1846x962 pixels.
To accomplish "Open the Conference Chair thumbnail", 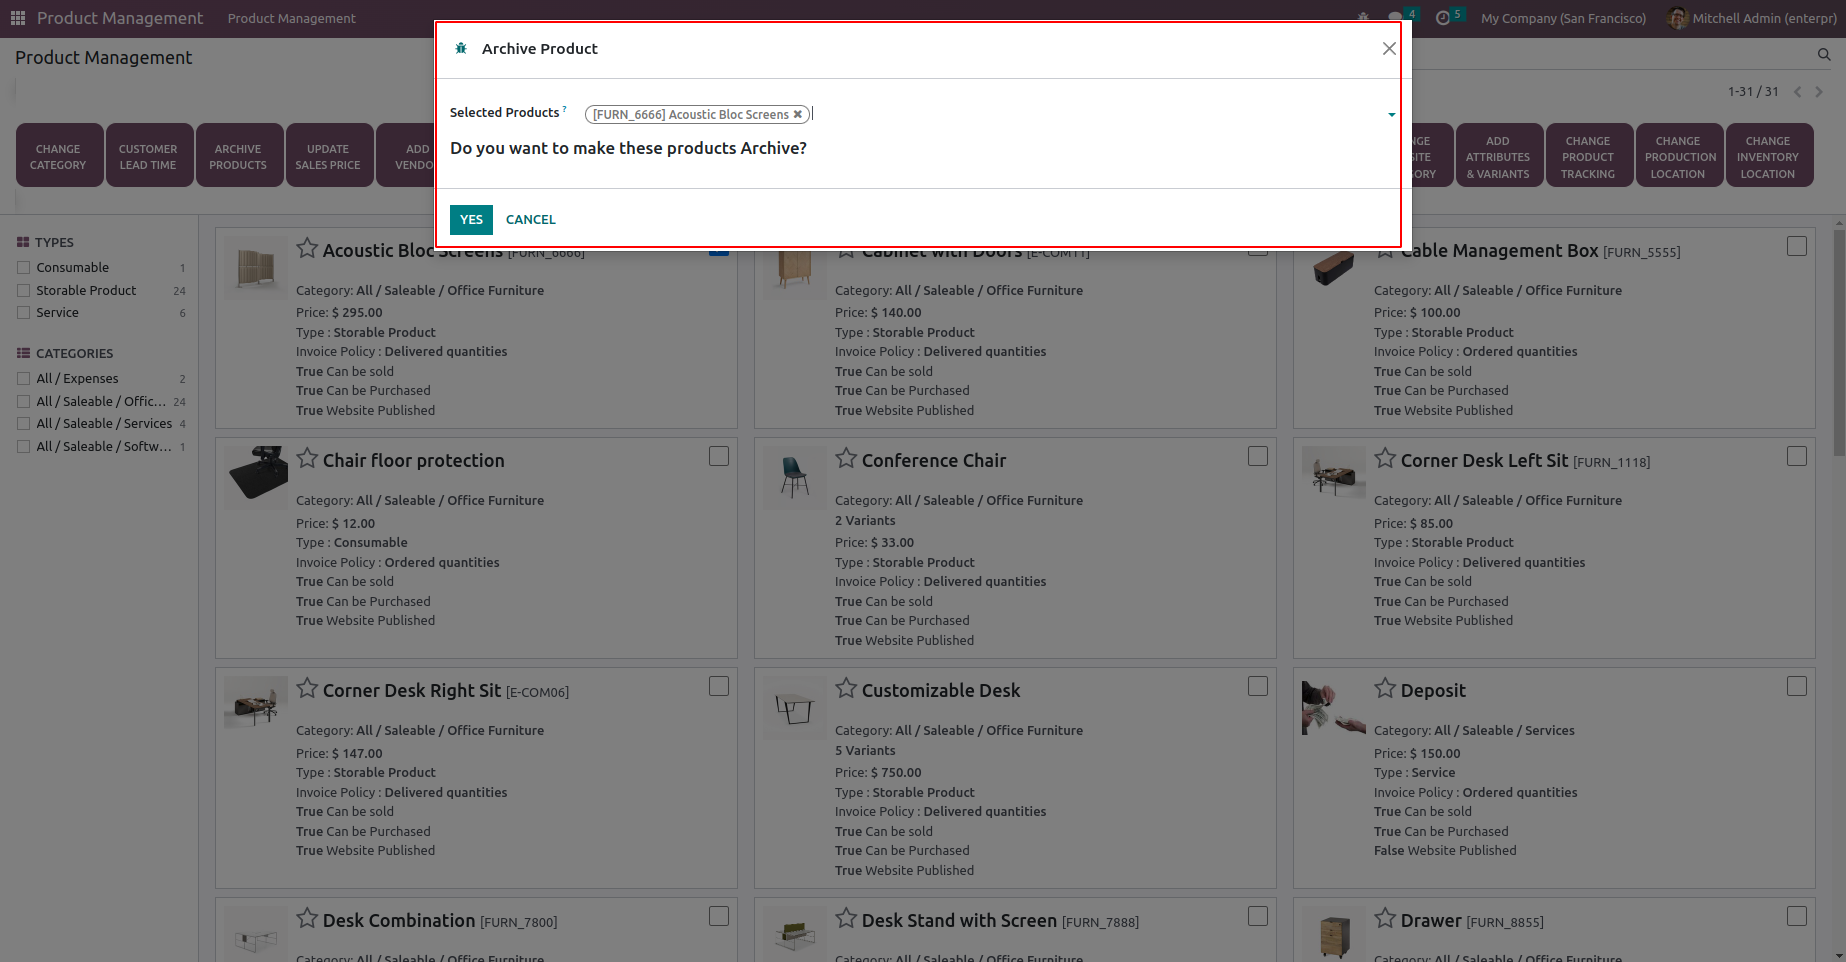I will tap(795, 477).
